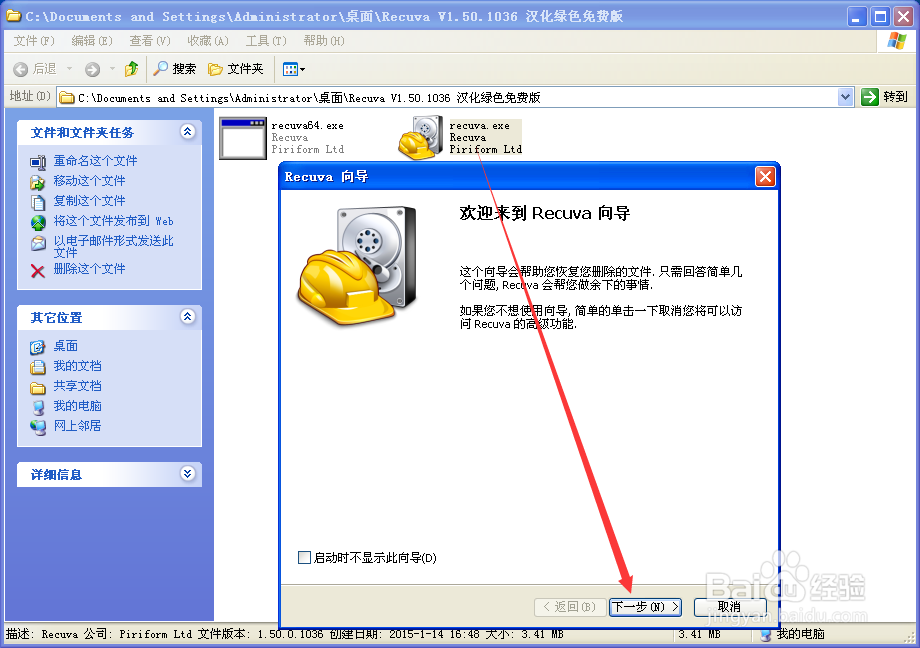The width and height of the screenshot is (920, 648).
Task: Click the disabled Back (返回) wizard button
Action: coord(570,607)
